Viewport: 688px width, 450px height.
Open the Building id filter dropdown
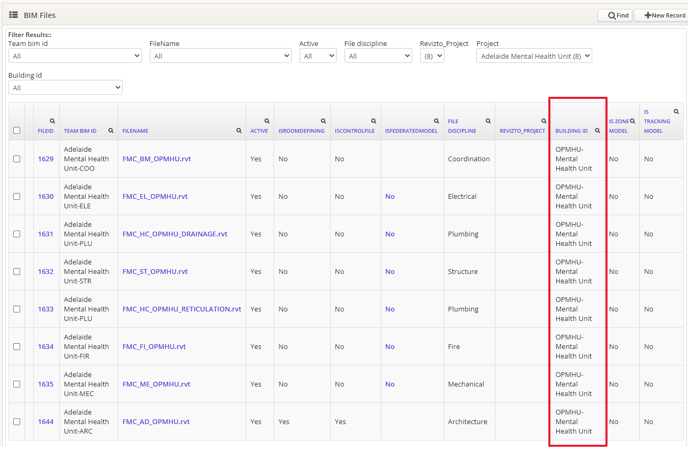[65, 88]
